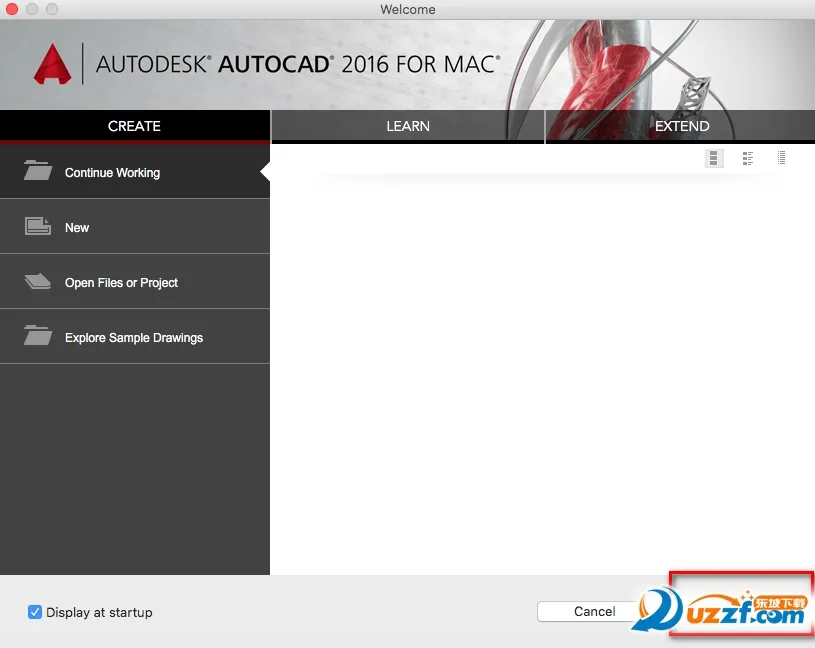Explore Sample Drawings from the sidebar

coord(134,337)
